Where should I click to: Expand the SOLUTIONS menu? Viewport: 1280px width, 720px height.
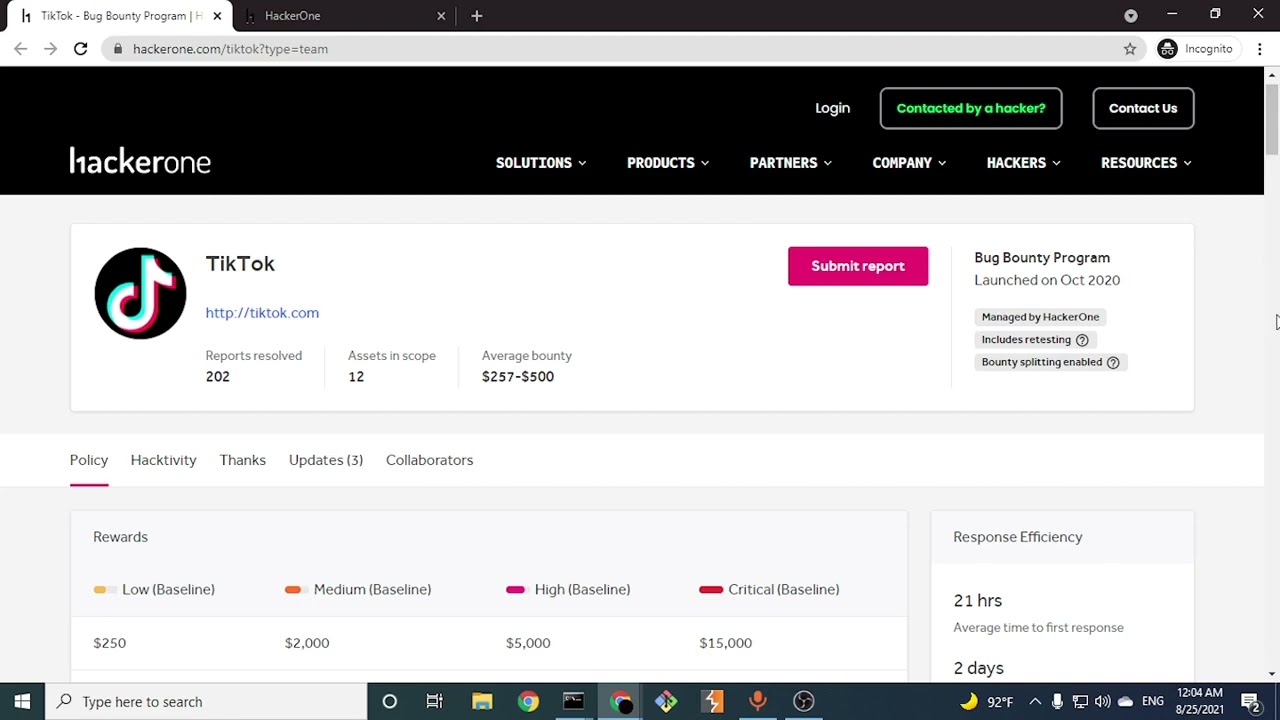tap(541, 163)
